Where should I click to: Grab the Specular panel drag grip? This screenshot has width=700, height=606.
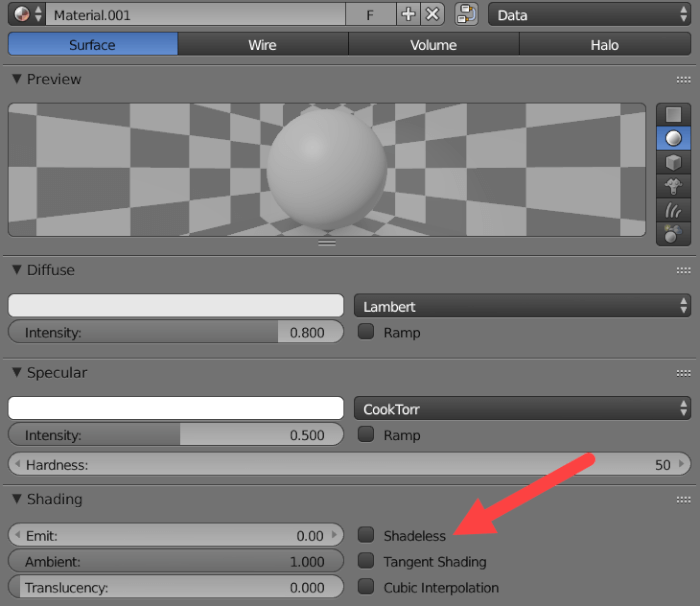683,373
